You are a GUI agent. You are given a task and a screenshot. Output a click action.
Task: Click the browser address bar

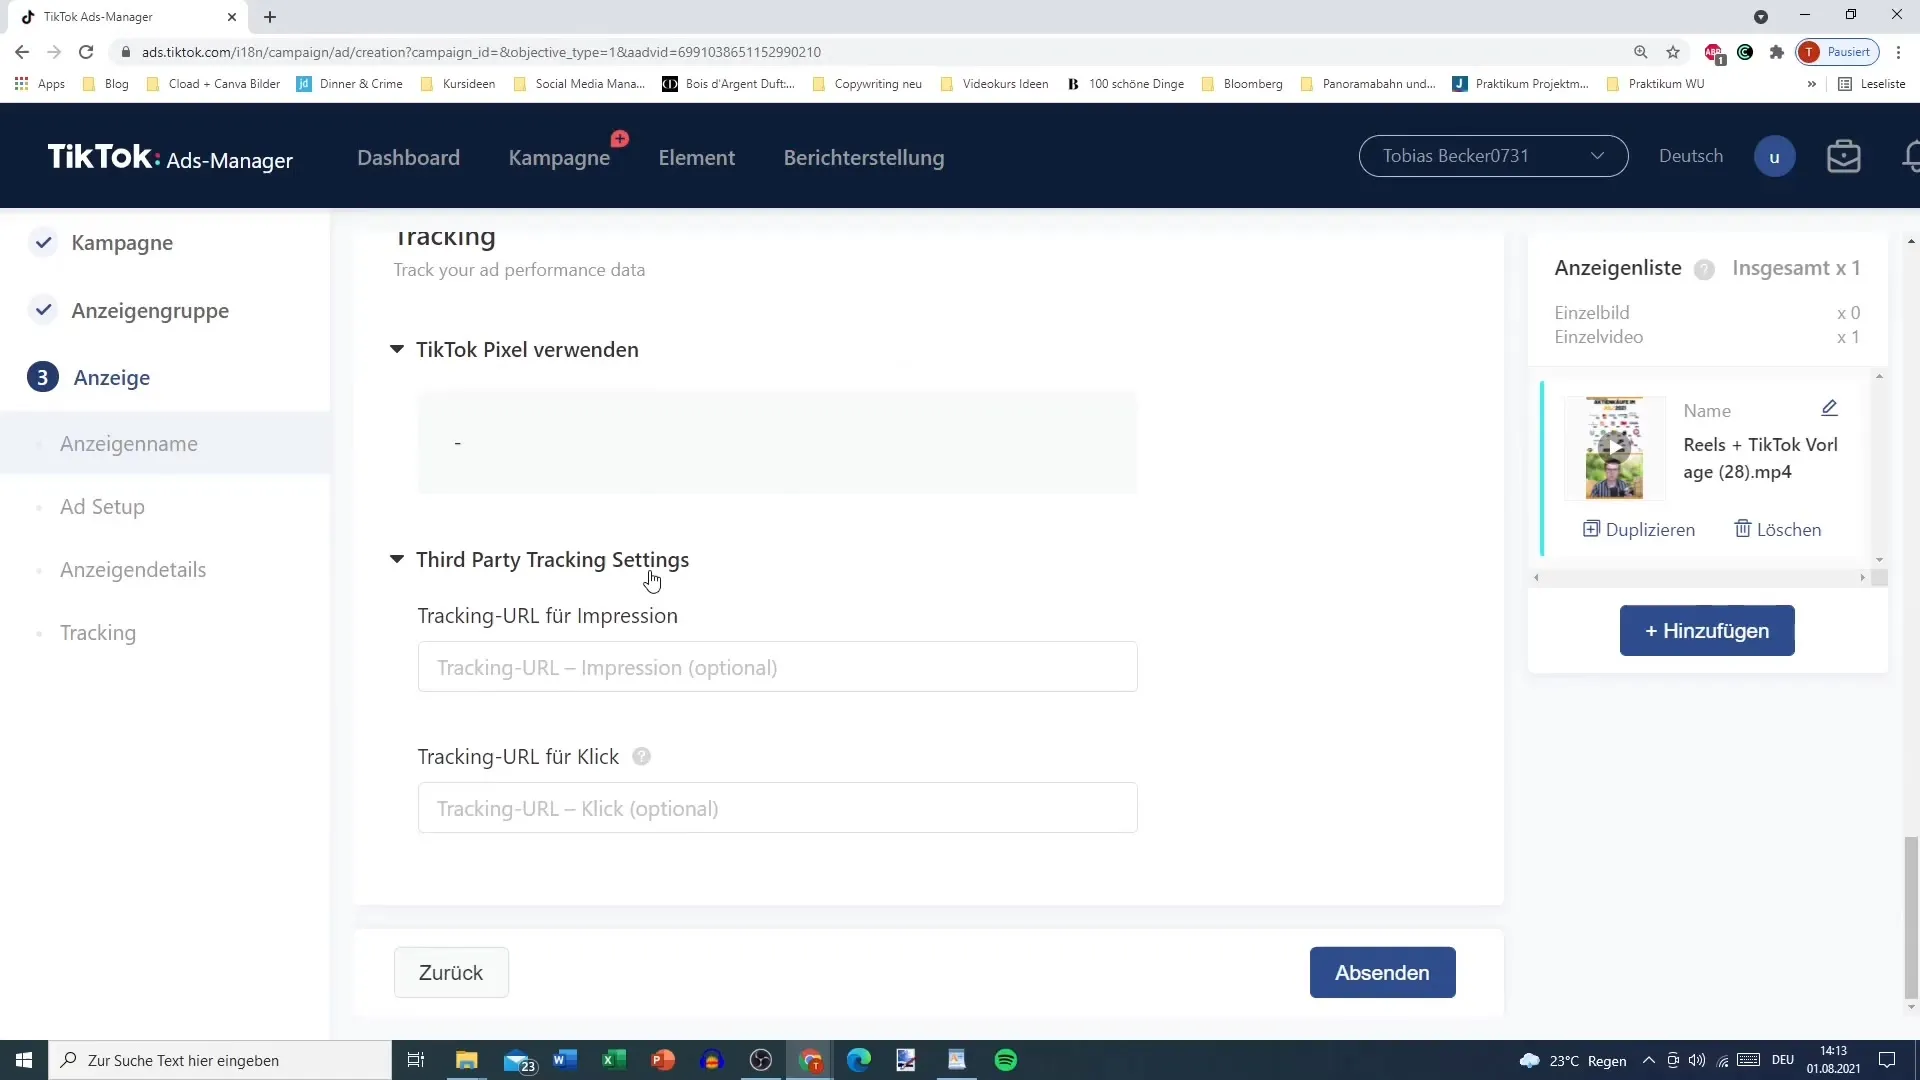(870, 52)
